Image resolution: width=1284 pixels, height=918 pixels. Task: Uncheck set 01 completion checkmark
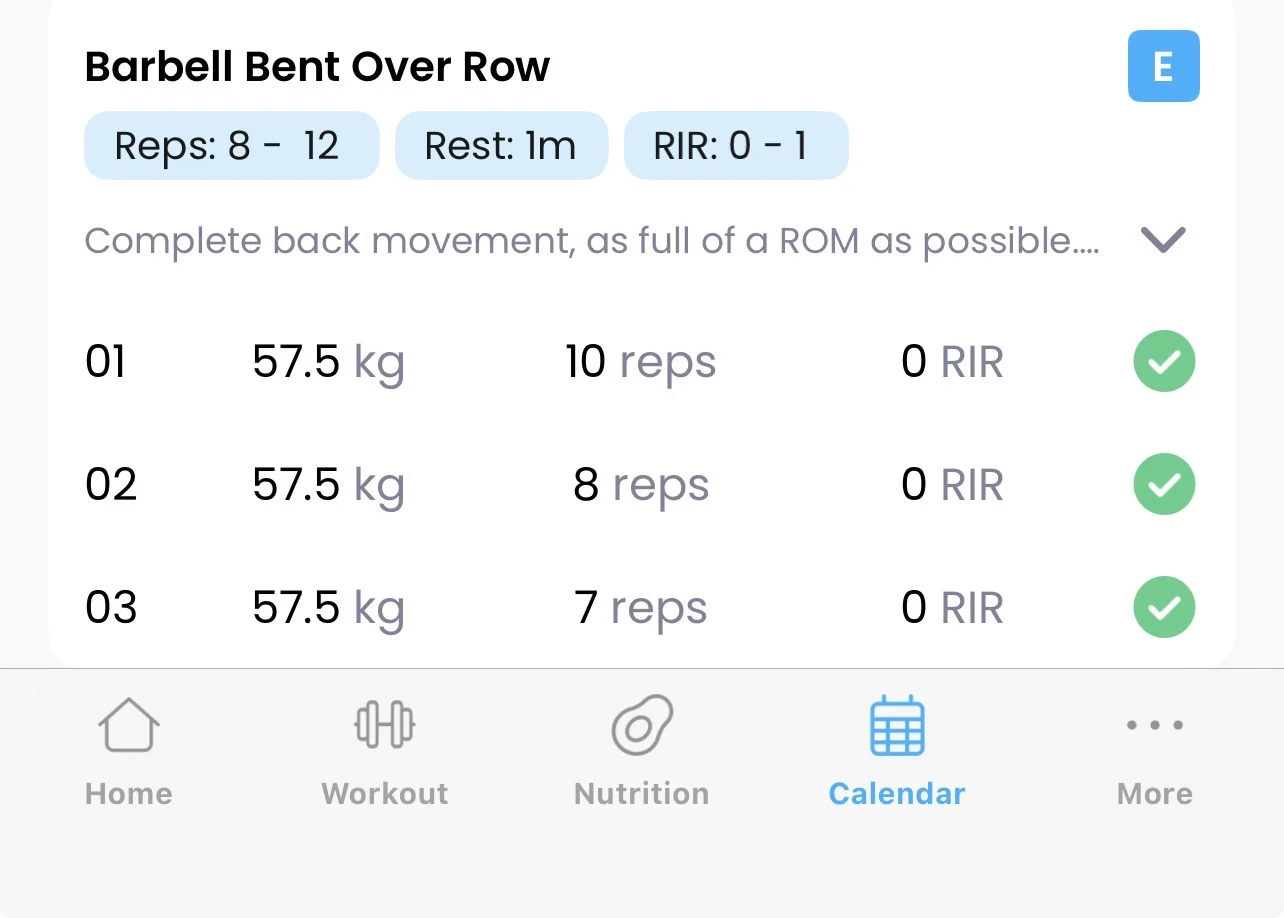(x=1164, y=361)
